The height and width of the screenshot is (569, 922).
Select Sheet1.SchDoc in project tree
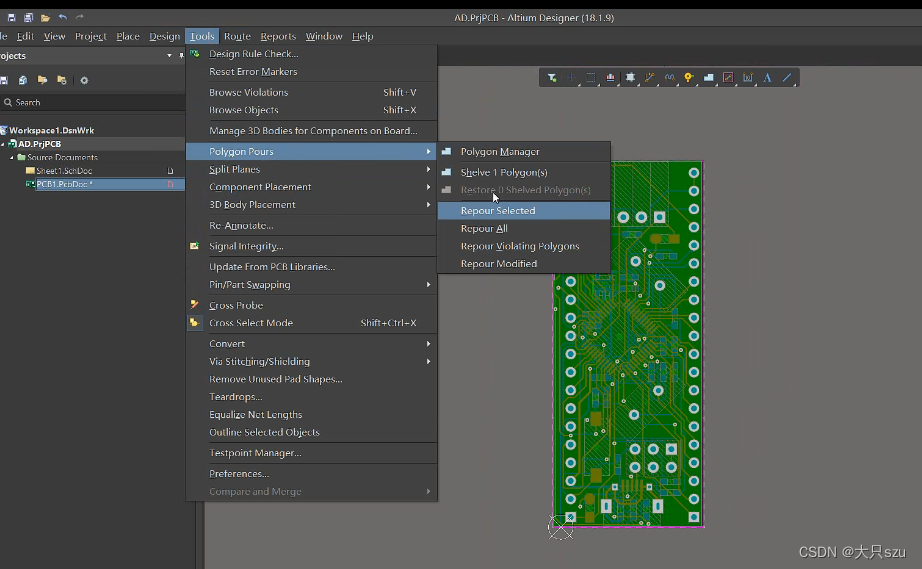coord(64,171)
